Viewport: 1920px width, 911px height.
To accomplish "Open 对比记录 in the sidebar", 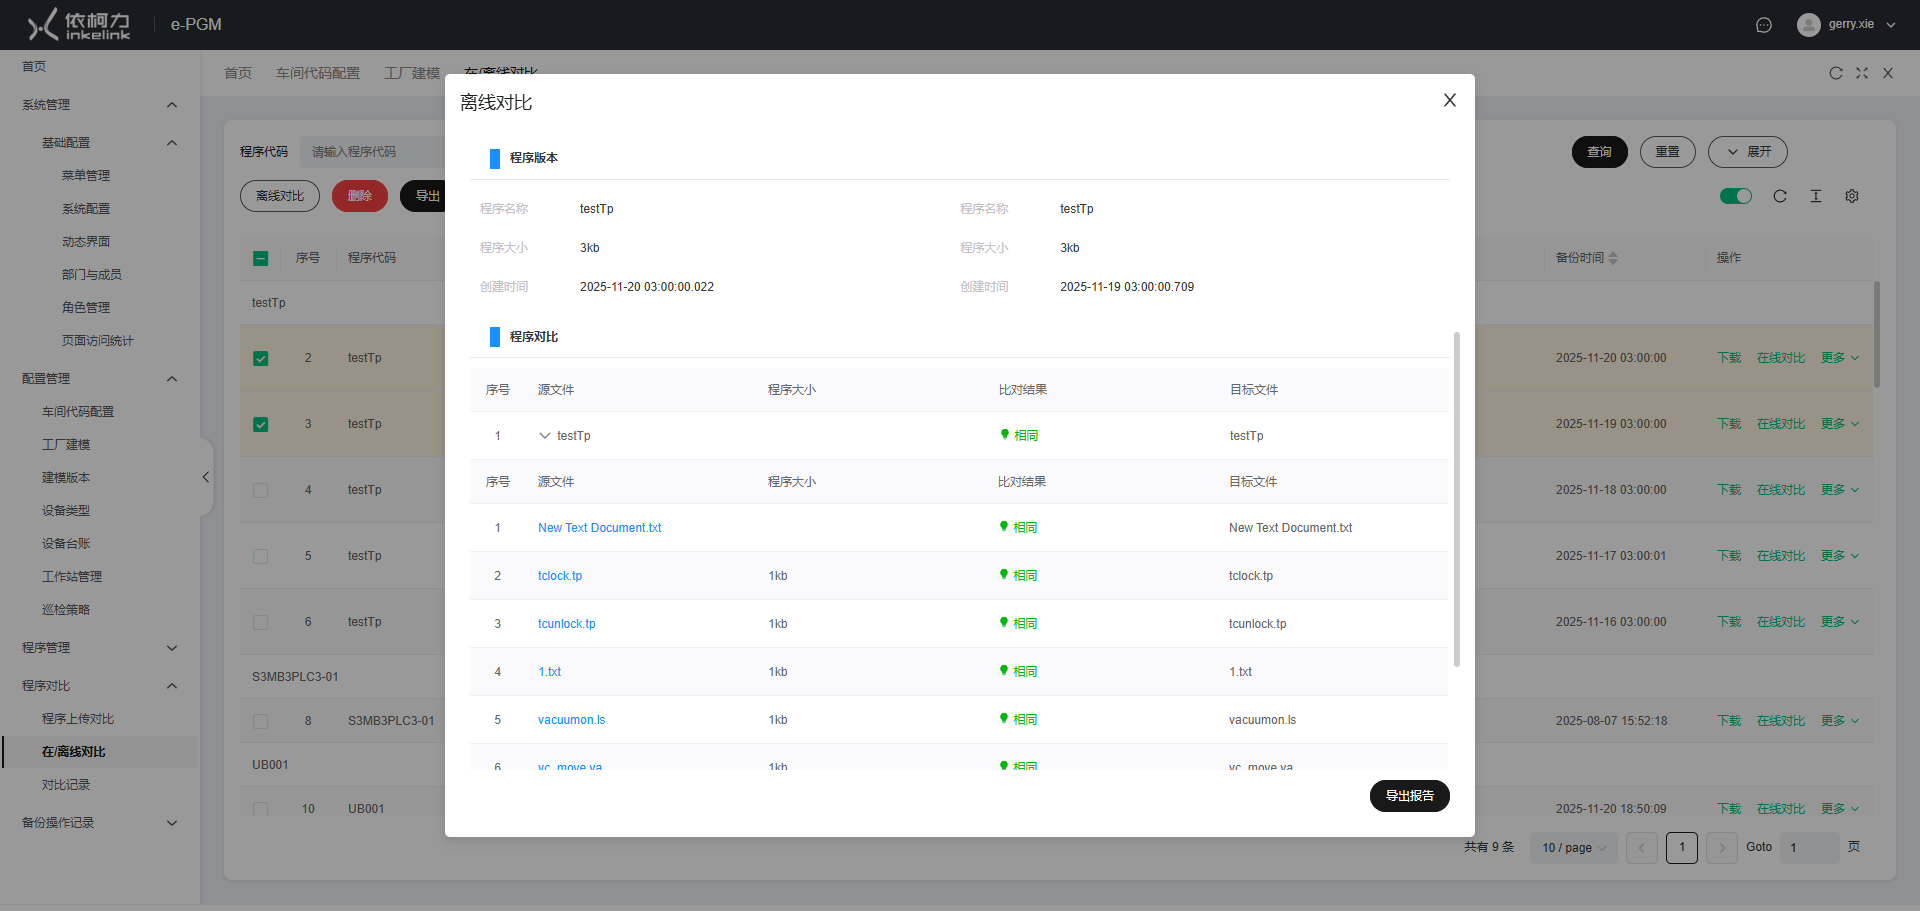I will tap(66, 785).
